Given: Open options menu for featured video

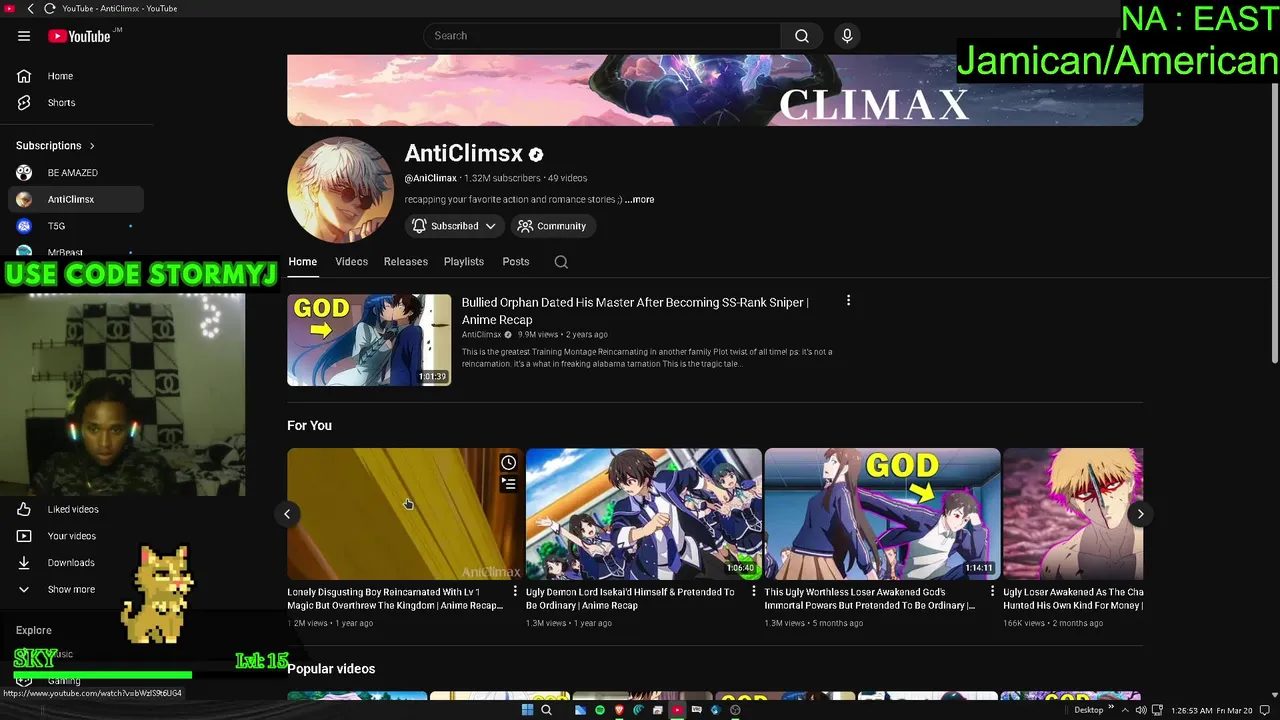Looking at the screenshot, I should coord(848,301).
